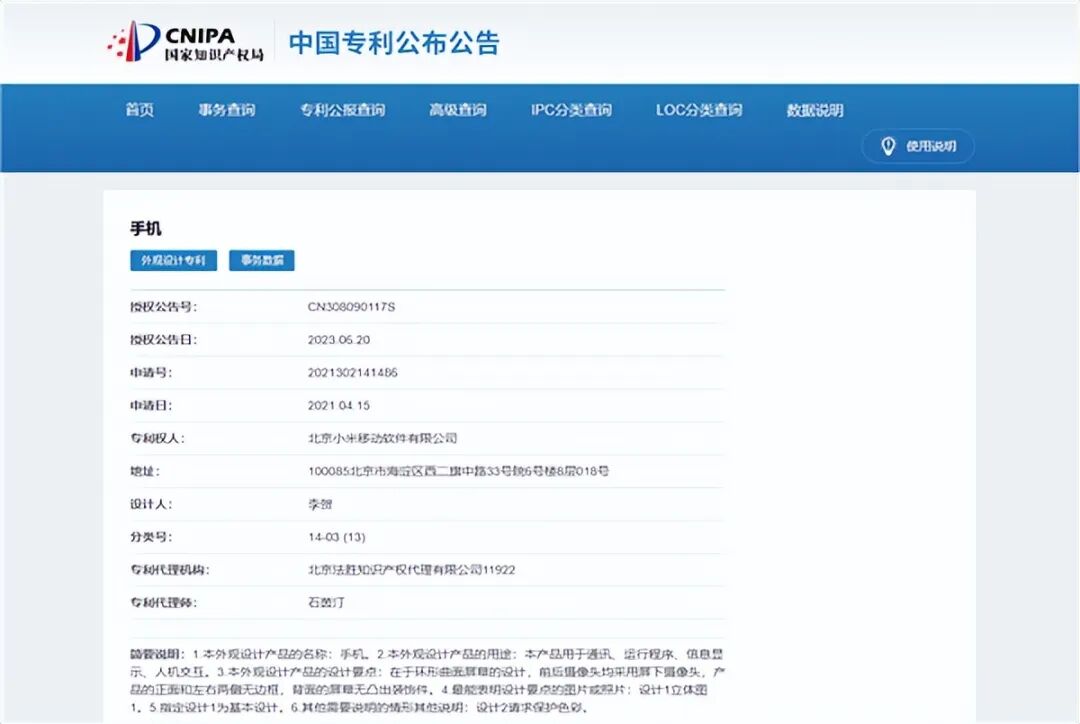The image size is (1080, 724).
Task: Click the location pin icon on 使用说明 button
Action: point(889,146)
